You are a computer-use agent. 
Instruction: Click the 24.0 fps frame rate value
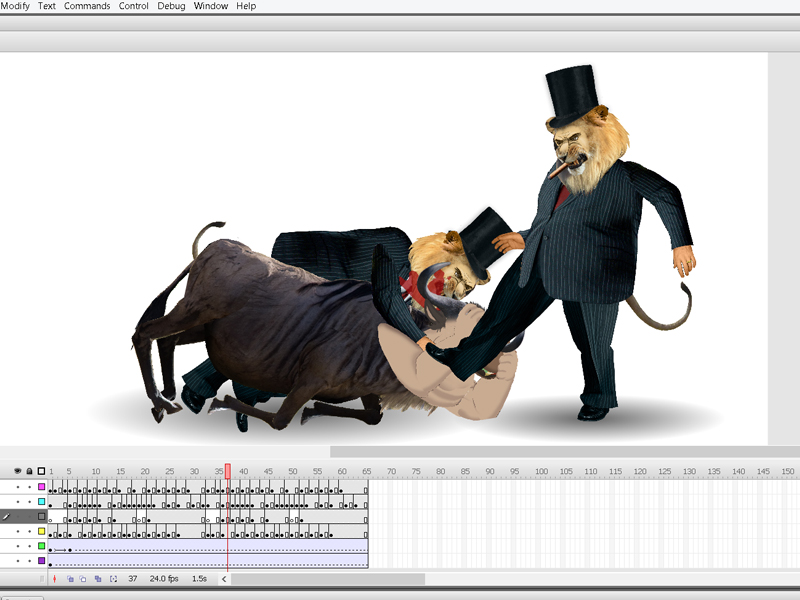coord(164,579)
